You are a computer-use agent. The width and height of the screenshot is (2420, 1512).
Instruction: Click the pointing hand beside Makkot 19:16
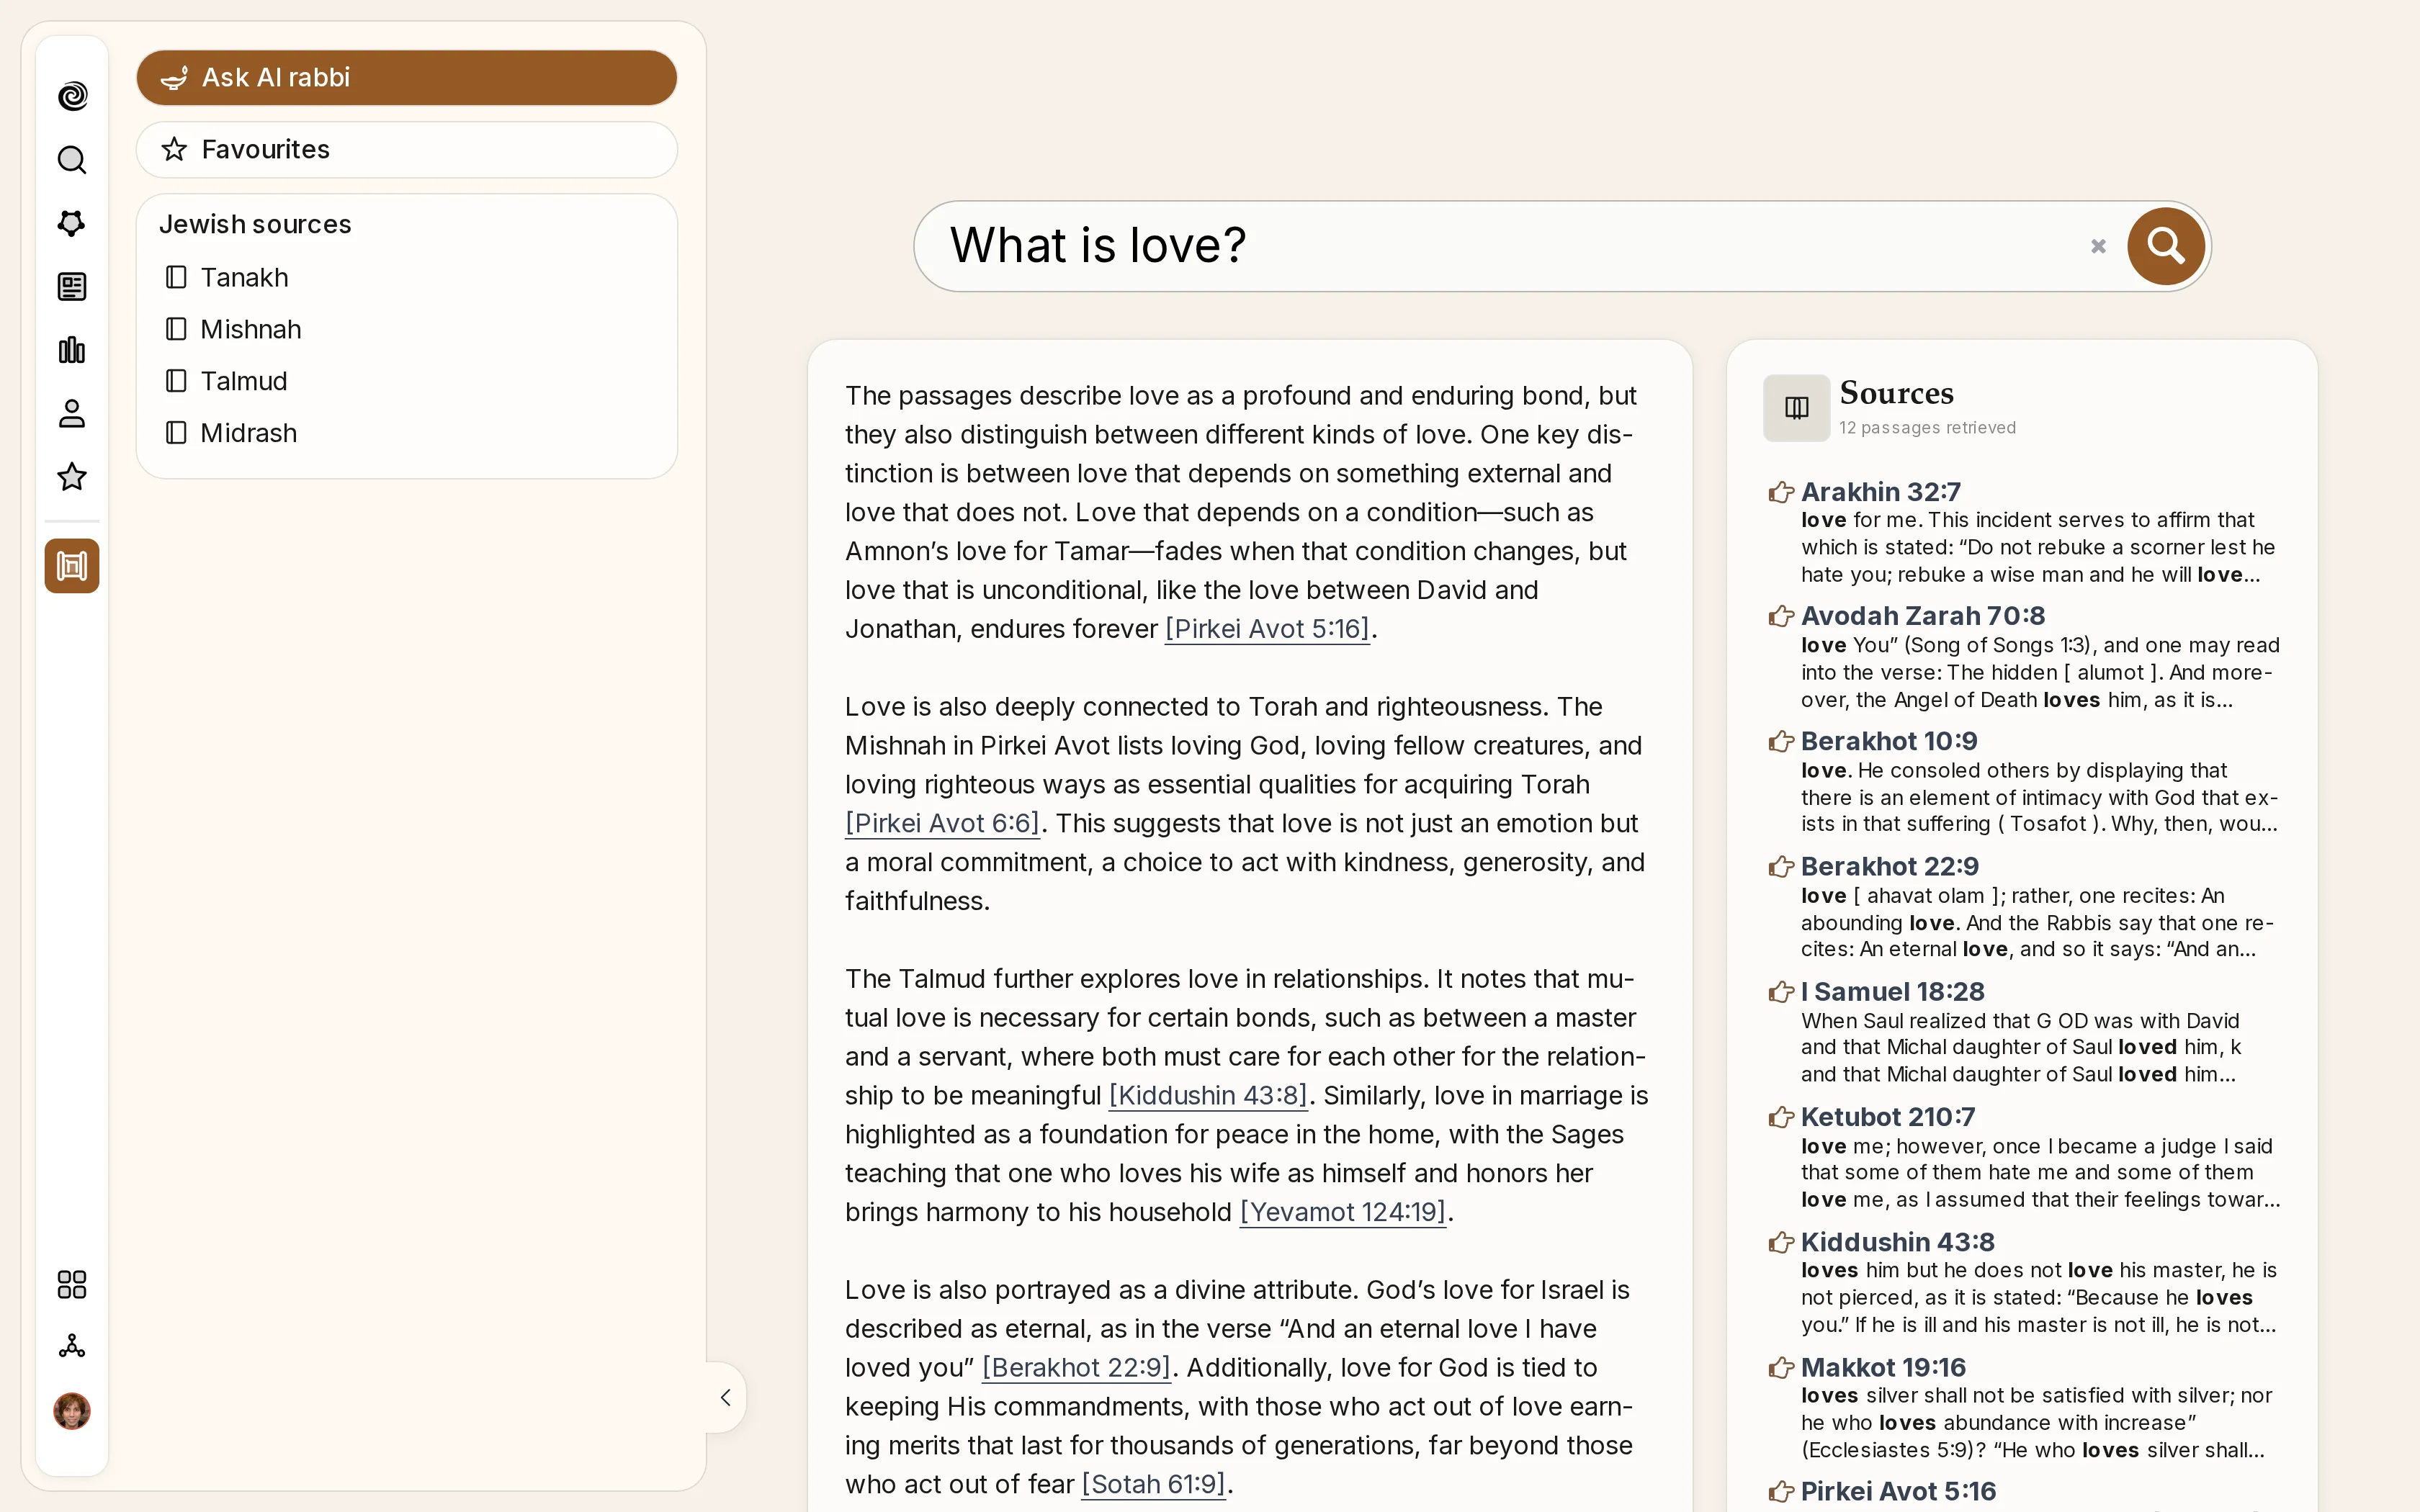pos(1781,1367)
